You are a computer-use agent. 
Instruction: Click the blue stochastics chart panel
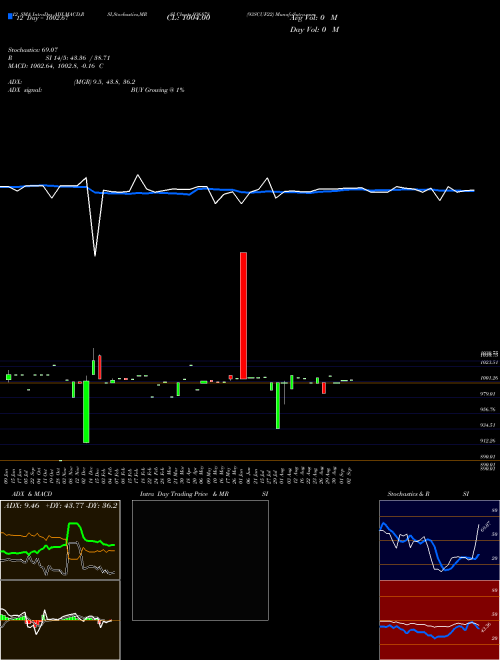tap(439, 540)
